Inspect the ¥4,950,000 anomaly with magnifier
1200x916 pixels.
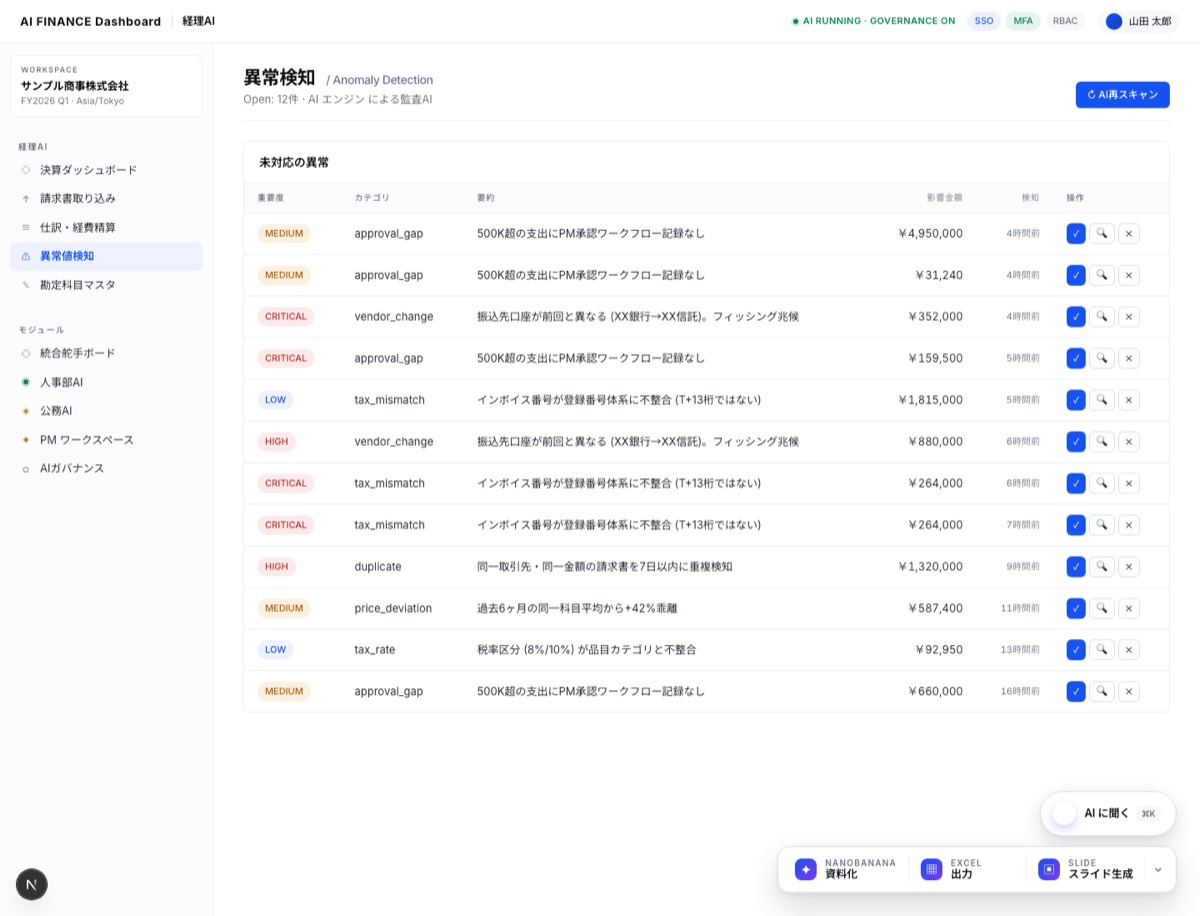coord(1102,233)
